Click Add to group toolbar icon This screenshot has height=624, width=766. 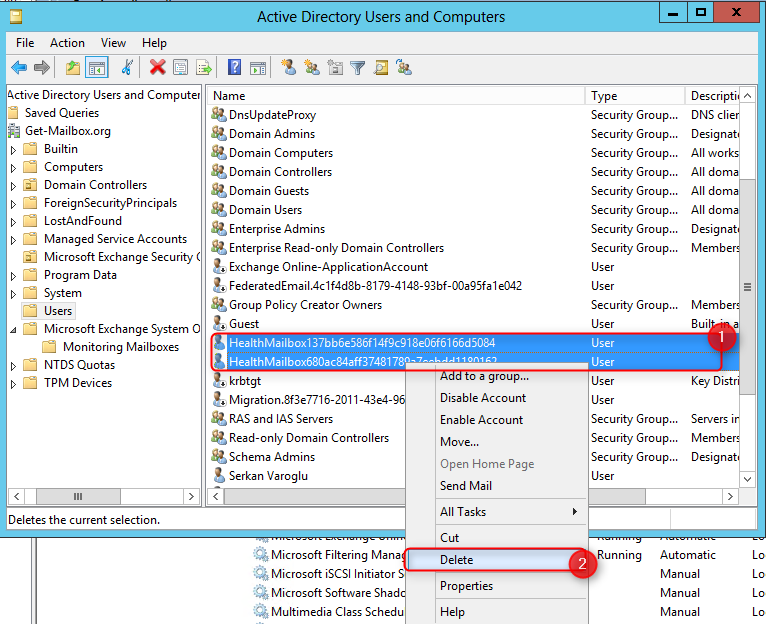click(x=404, y=67)
